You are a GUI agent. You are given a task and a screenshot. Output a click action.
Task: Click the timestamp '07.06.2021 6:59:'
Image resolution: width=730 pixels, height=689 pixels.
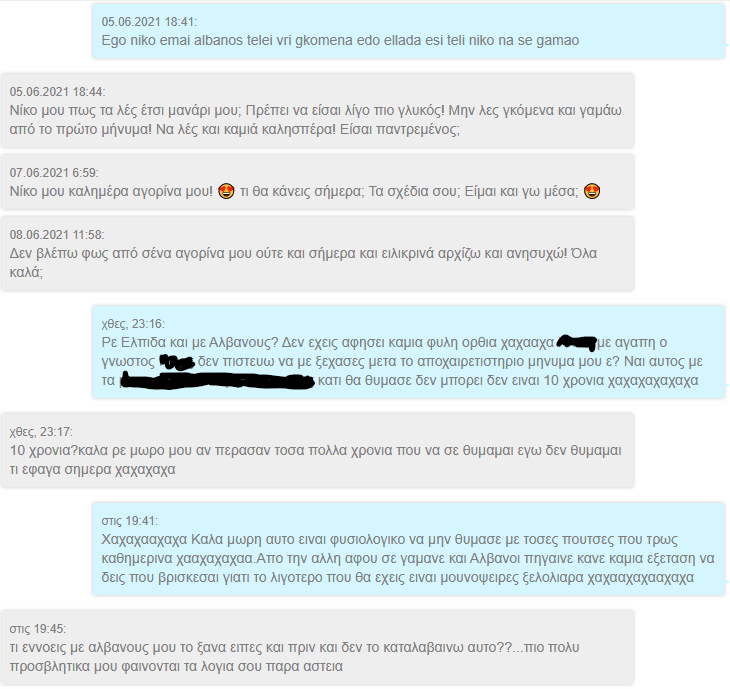pos(54,173)
